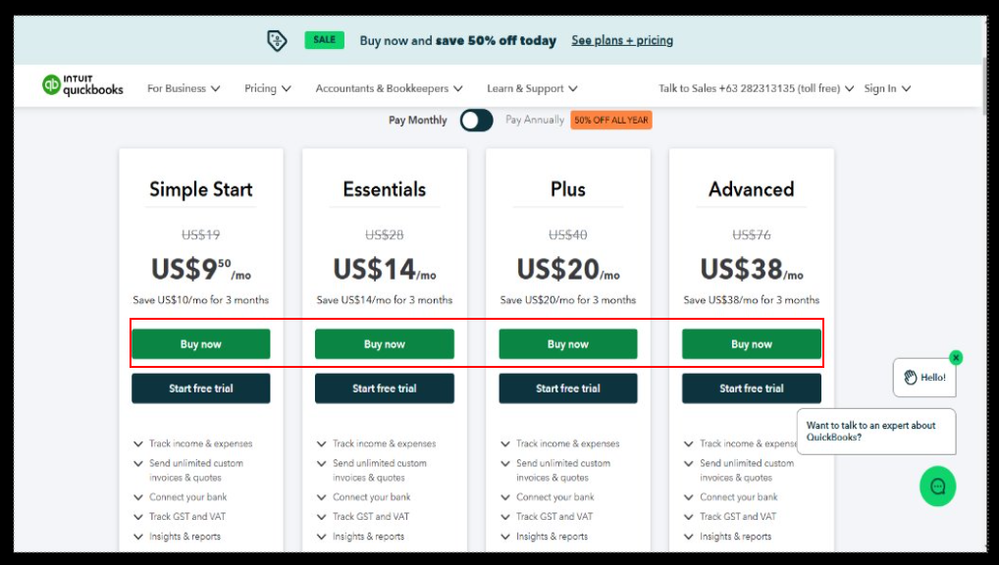Expand Track GST and VAT under Essentials
The width and height of the screenshot is (999, 565).
click(x=363, y=517)
